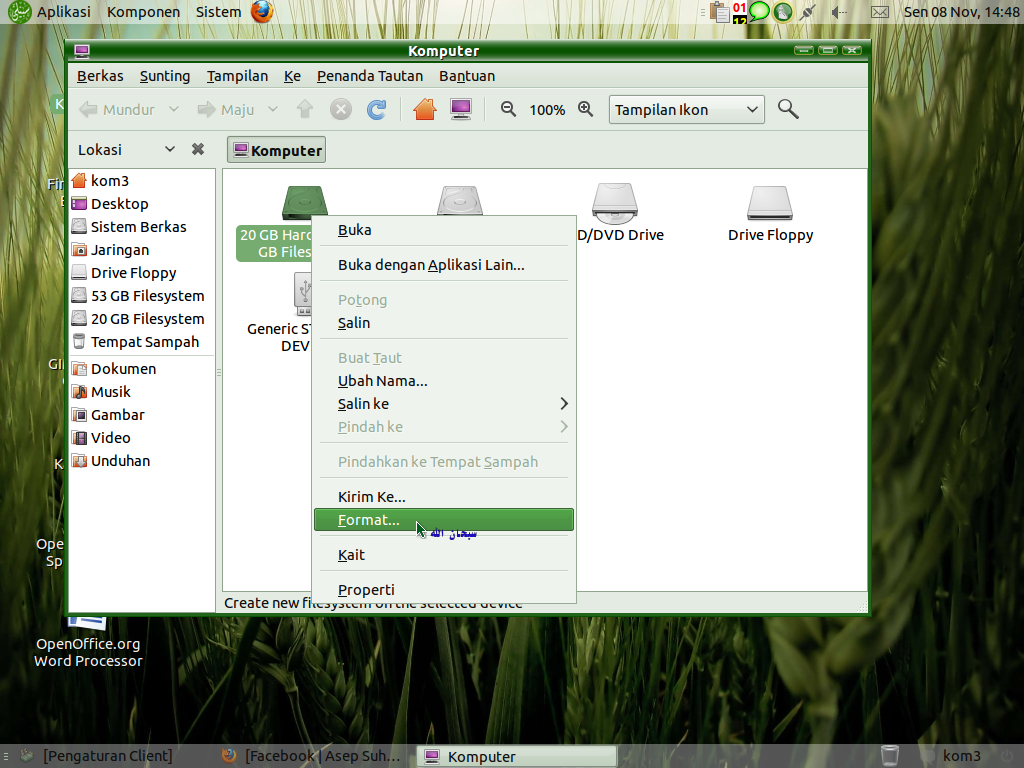Image resolution: width=1024 pixels, height=768 pixels.
Task: Open search with the magnifier icon
Action: click(788, 109)
